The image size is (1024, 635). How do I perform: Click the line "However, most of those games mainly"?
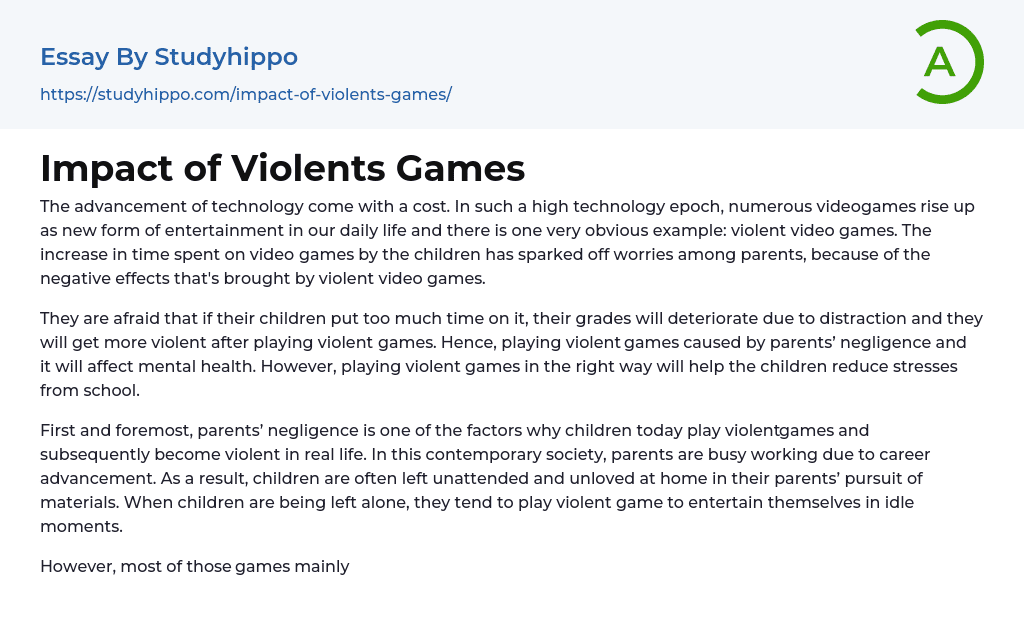(195, 567)
